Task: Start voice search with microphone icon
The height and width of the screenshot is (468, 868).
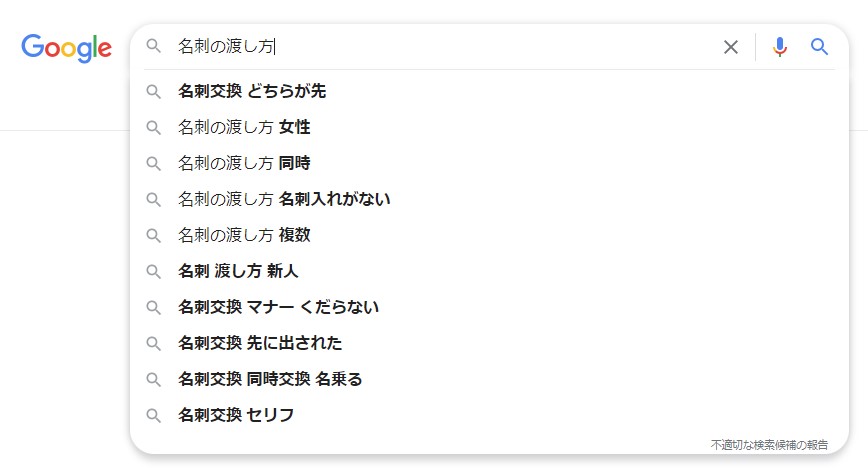Action: pyautogui.click(x=780, y=47)
